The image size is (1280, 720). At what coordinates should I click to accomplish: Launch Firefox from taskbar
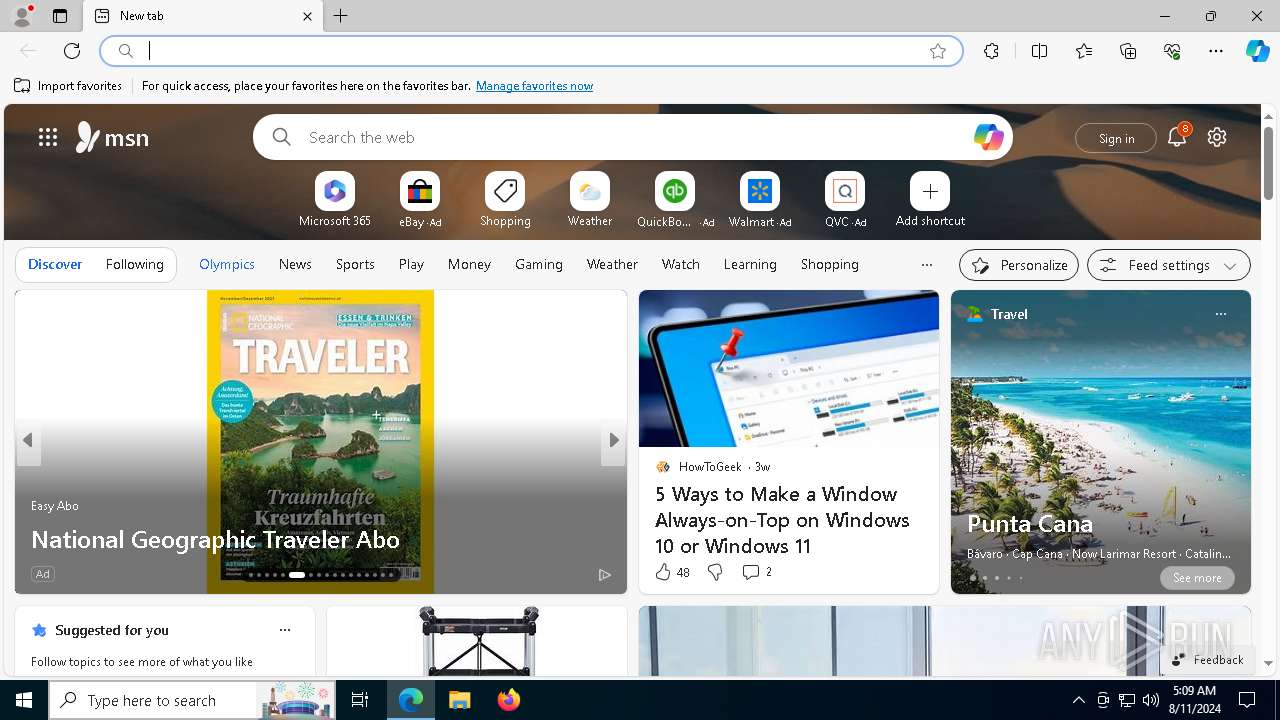509,700
